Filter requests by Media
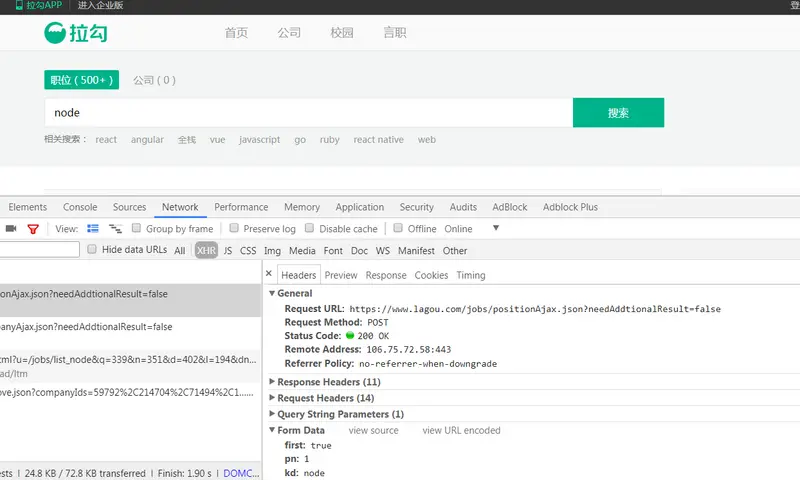Screen dimensions: 800x480 (x=302, y=250)
